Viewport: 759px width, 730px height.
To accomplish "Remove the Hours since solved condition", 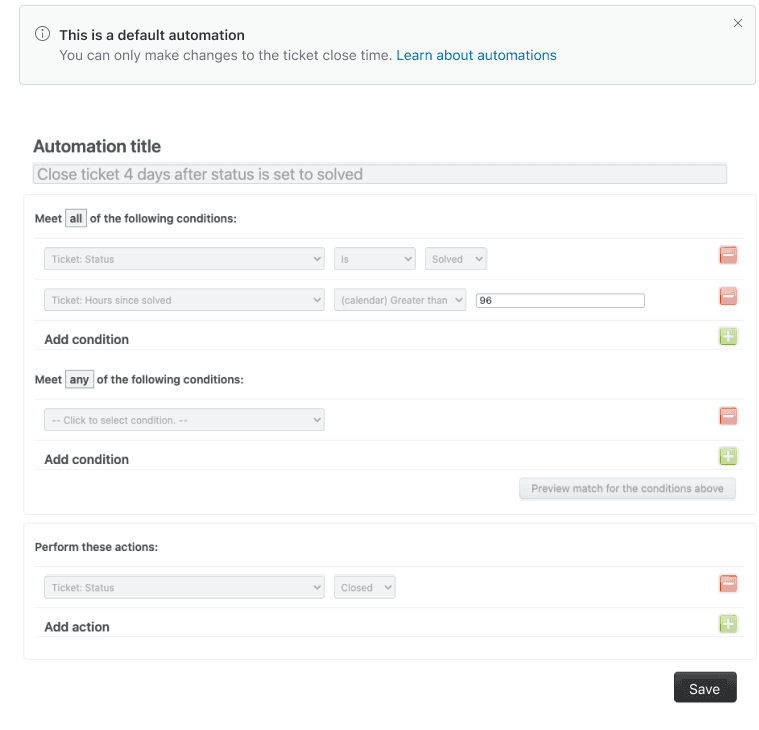I will tap(728, 296).
